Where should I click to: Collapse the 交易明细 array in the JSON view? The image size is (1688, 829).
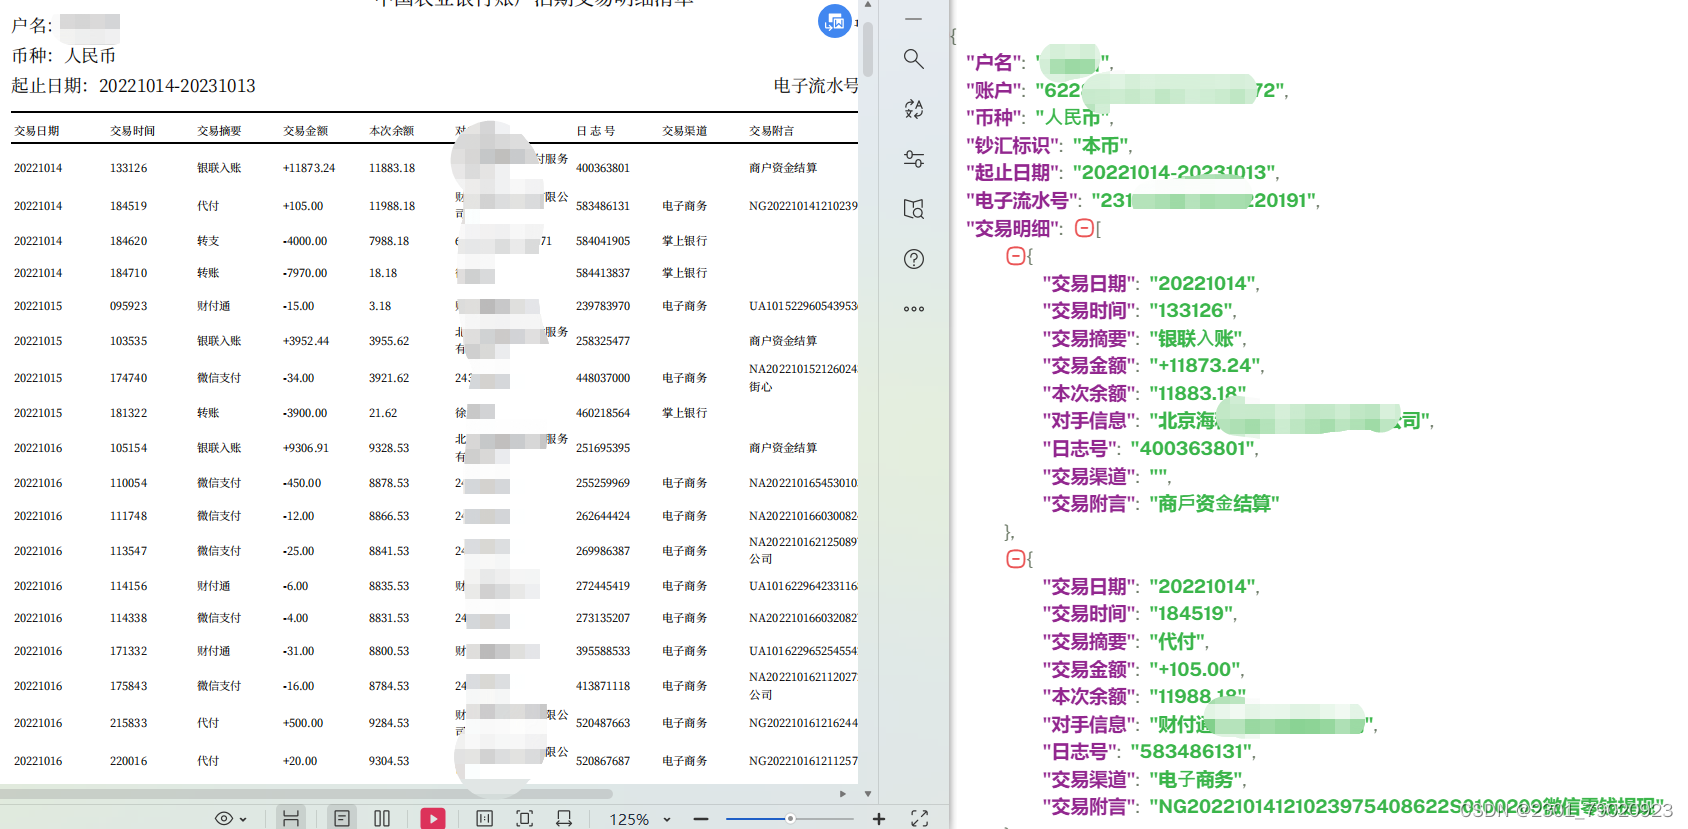click(1083, 228)
